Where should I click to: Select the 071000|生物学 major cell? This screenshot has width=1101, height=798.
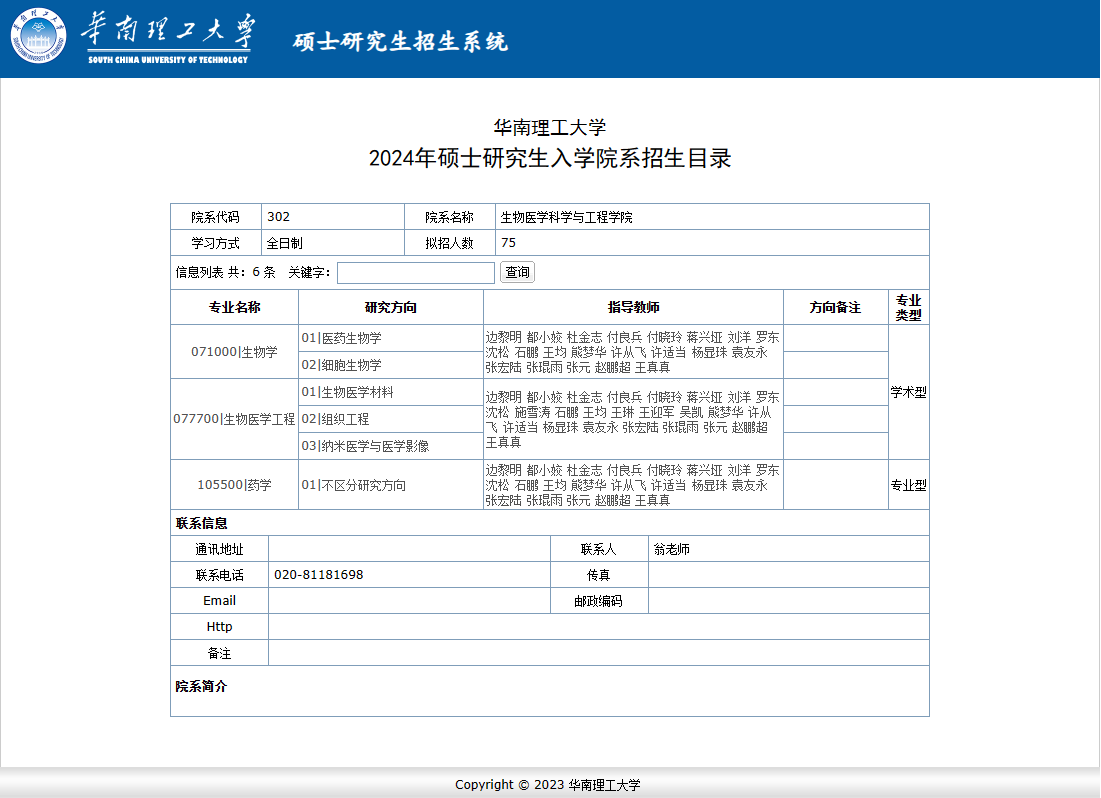(235, 352)
